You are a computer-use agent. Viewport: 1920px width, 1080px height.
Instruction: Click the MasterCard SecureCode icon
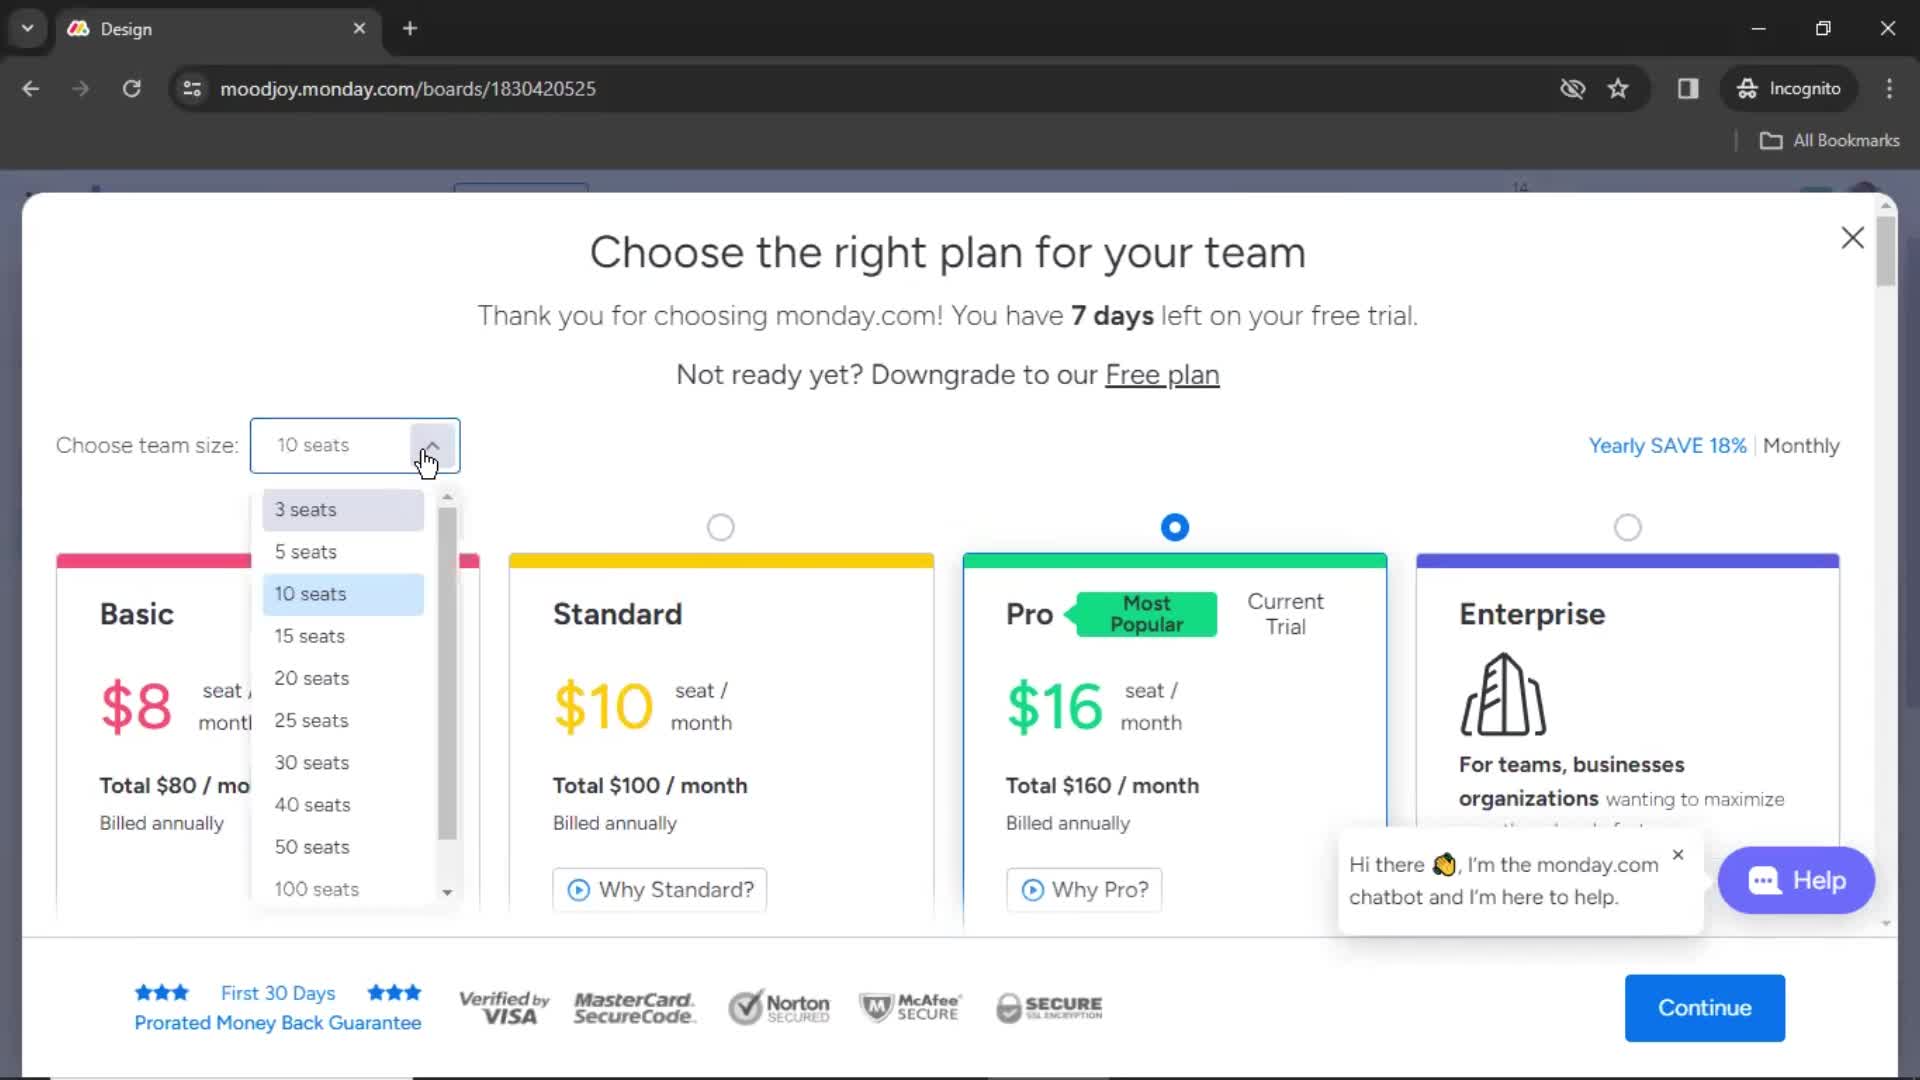tap(633, 1006)
